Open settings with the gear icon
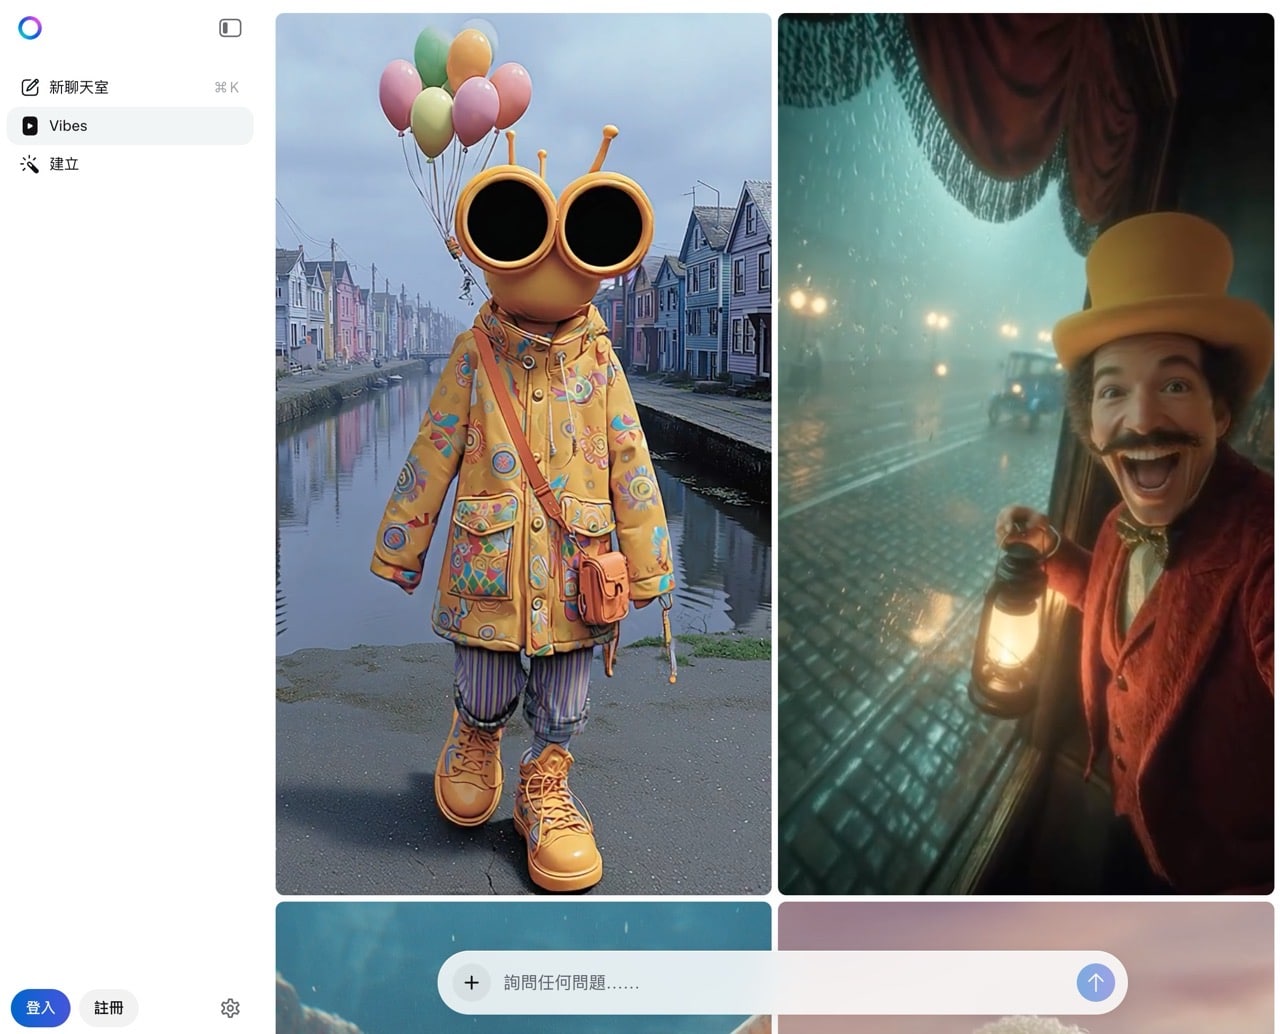 pyautogui.click(x=230, y=1008)
